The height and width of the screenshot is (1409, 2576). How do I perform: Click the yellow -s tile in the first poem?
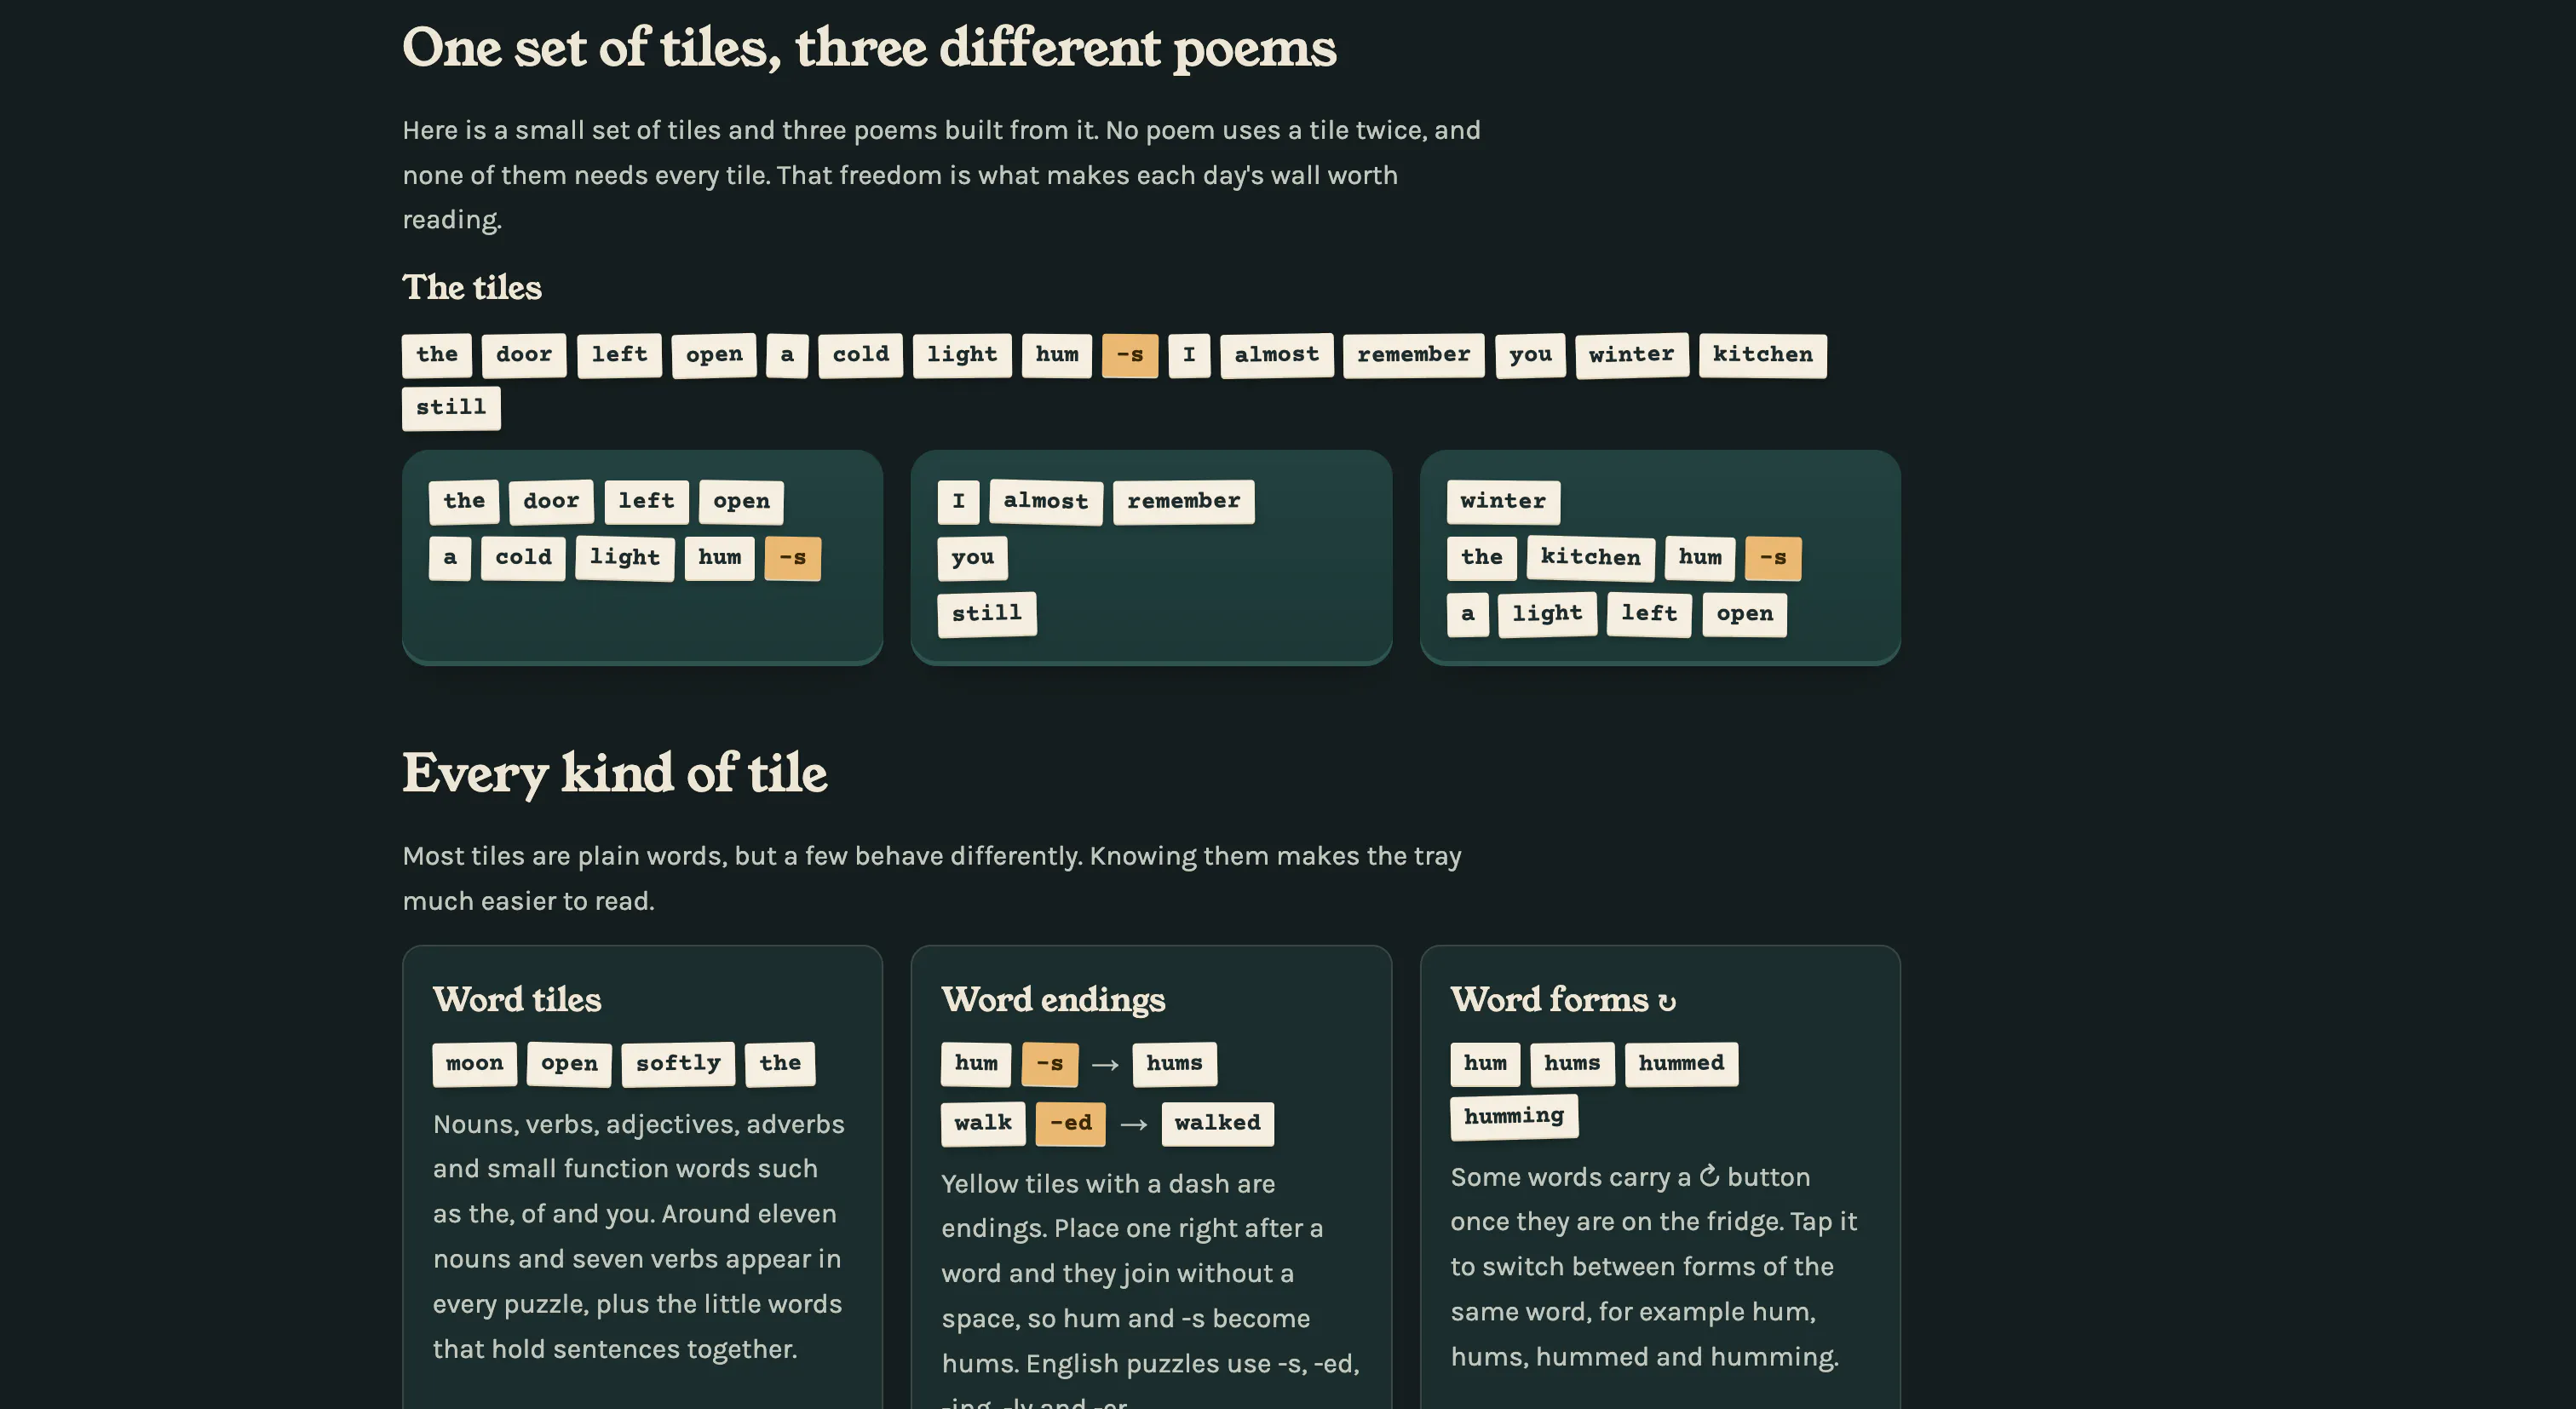point(792,558)
